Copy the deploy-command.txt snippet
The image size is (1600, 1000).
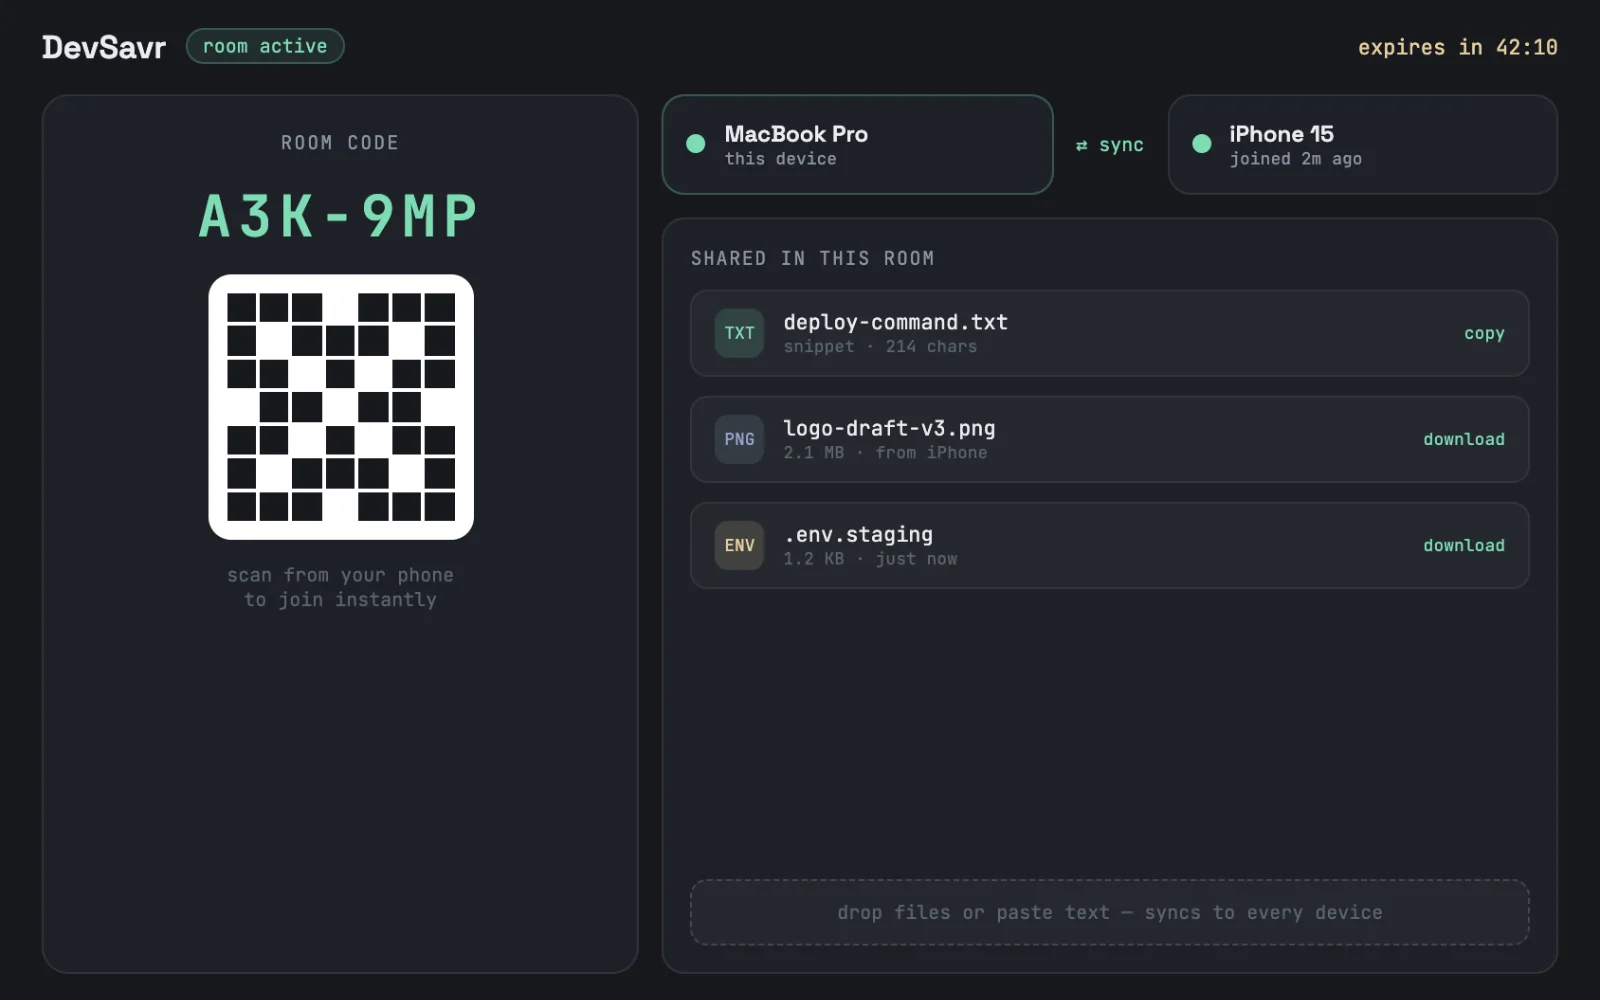pyautogui.click(x=1484, y=334)
